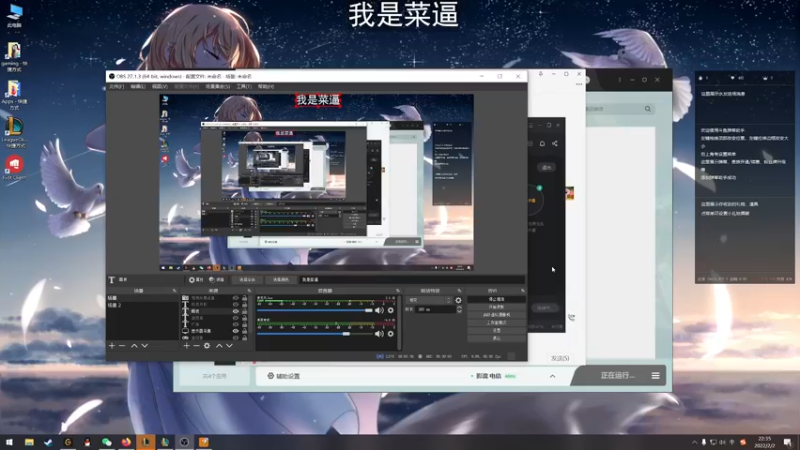Open the hamburger menu beside 正在运行
Screen dimensions: 800x450
pos(656,376)
